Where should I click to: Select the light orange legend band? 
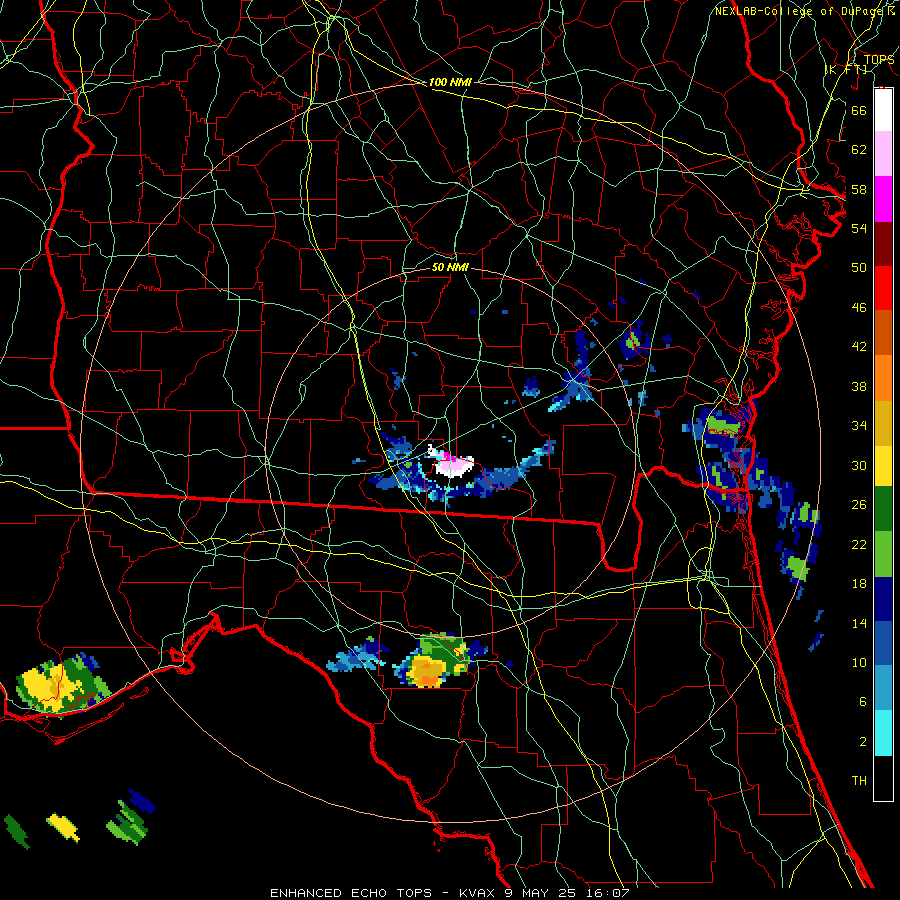point(883,378)
